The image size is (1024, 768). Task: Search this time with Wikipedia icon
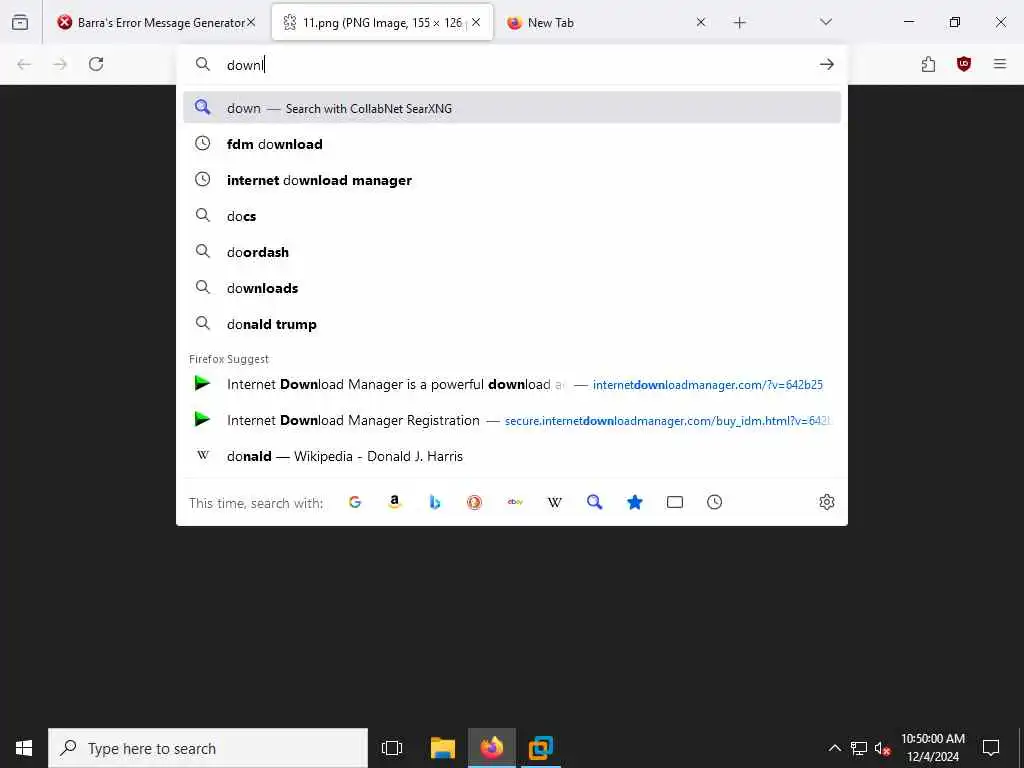(554, 502)
